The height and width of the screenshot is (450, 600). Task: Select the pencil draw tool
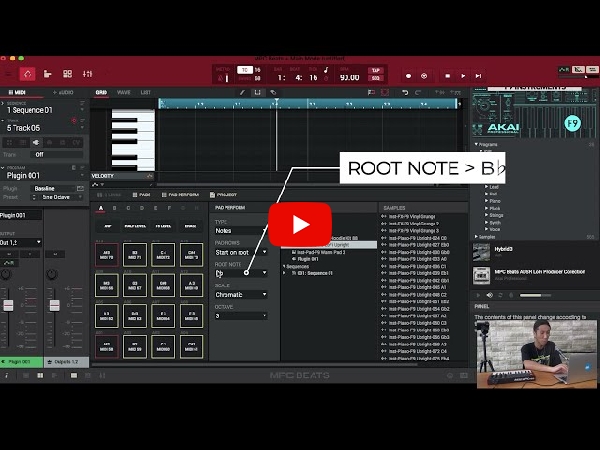click(x=242, y=93)
